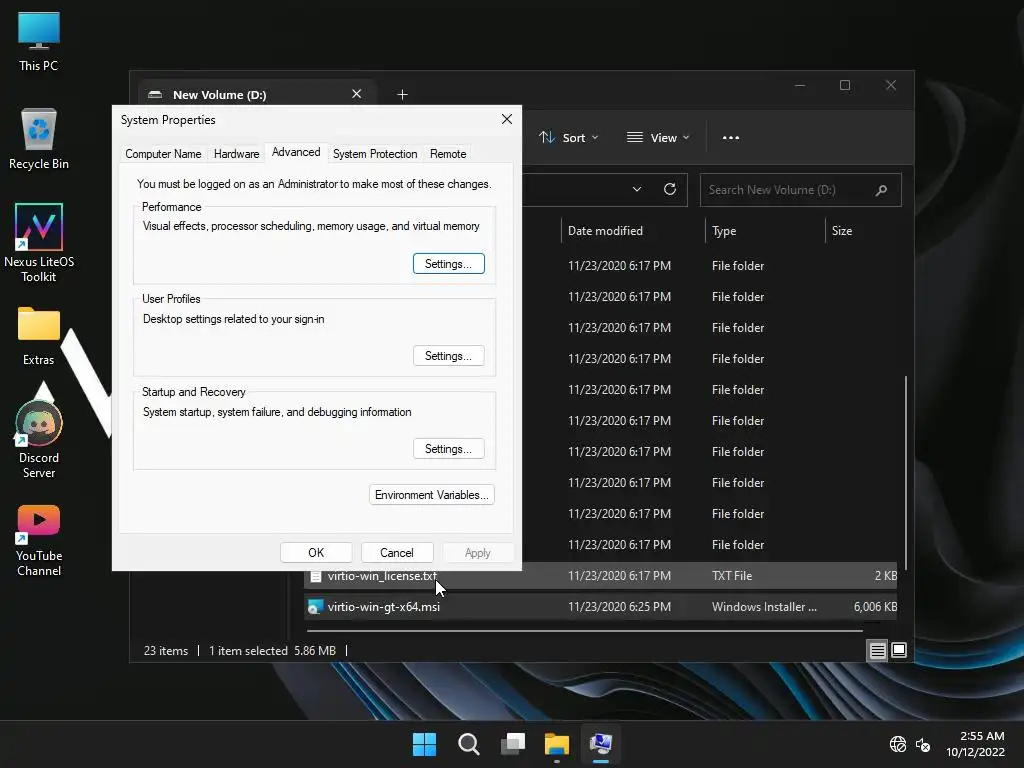Screen dimensions: 1024x768
Task: Open Startup and Recovery Settings
Action: [x=449, y=449]
